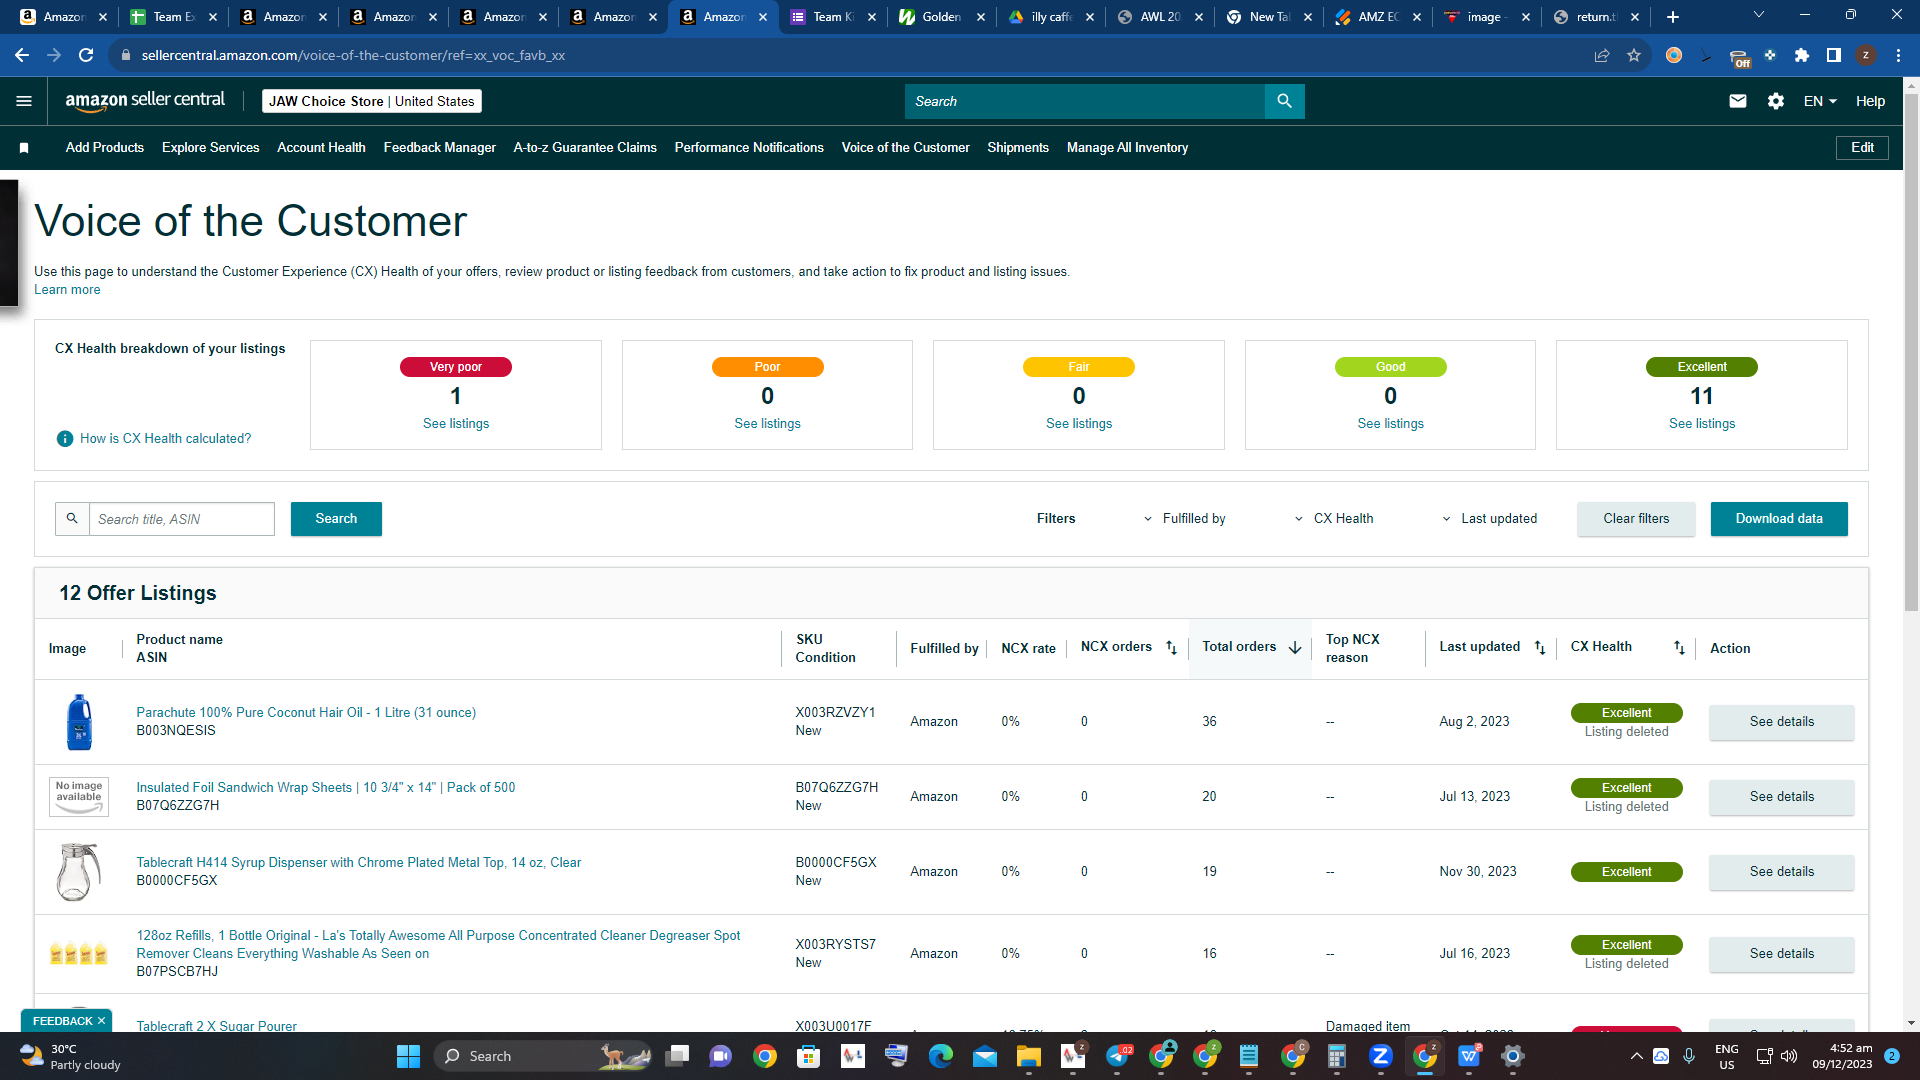
Task: Go to Account Health
Action: pyautogui.click(x=321, y=148)
